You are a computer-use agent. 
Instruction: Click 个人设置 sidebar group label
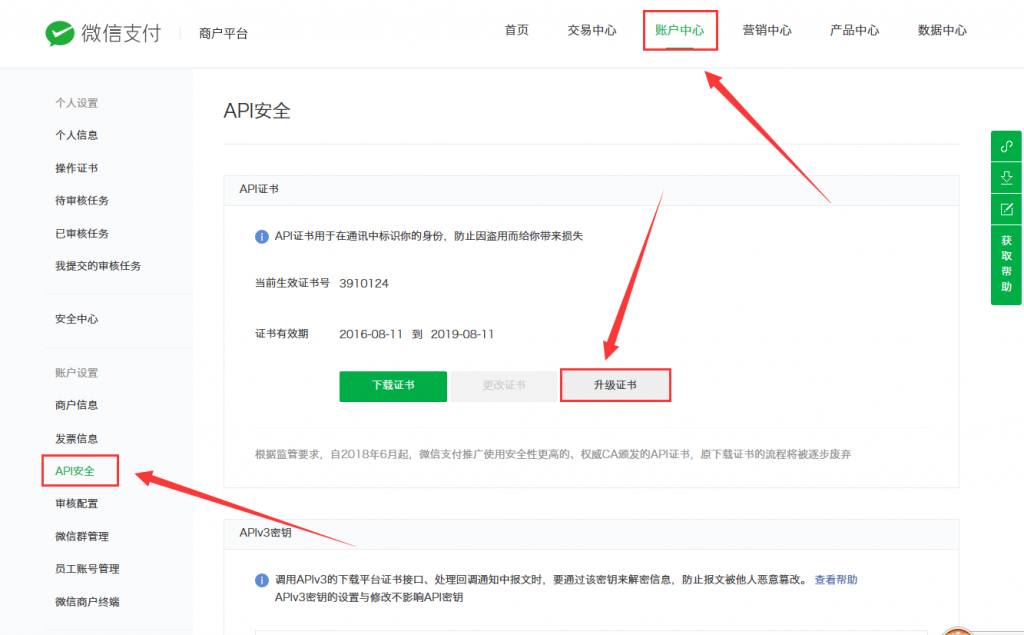[76, 103]
